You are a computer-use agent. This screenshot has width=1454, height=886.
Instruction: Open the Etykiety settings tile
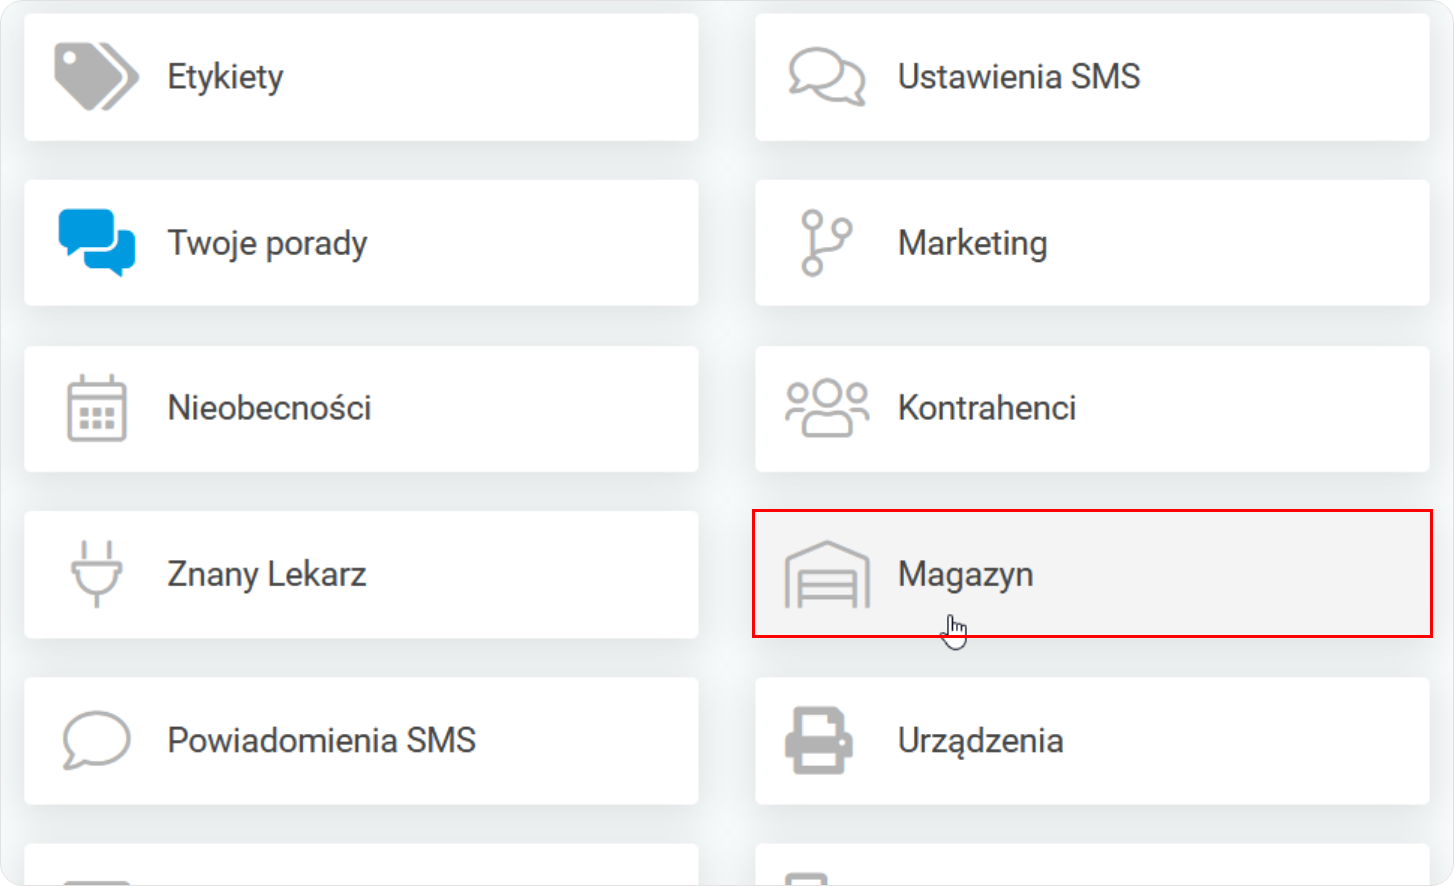(x=361, y=77)
